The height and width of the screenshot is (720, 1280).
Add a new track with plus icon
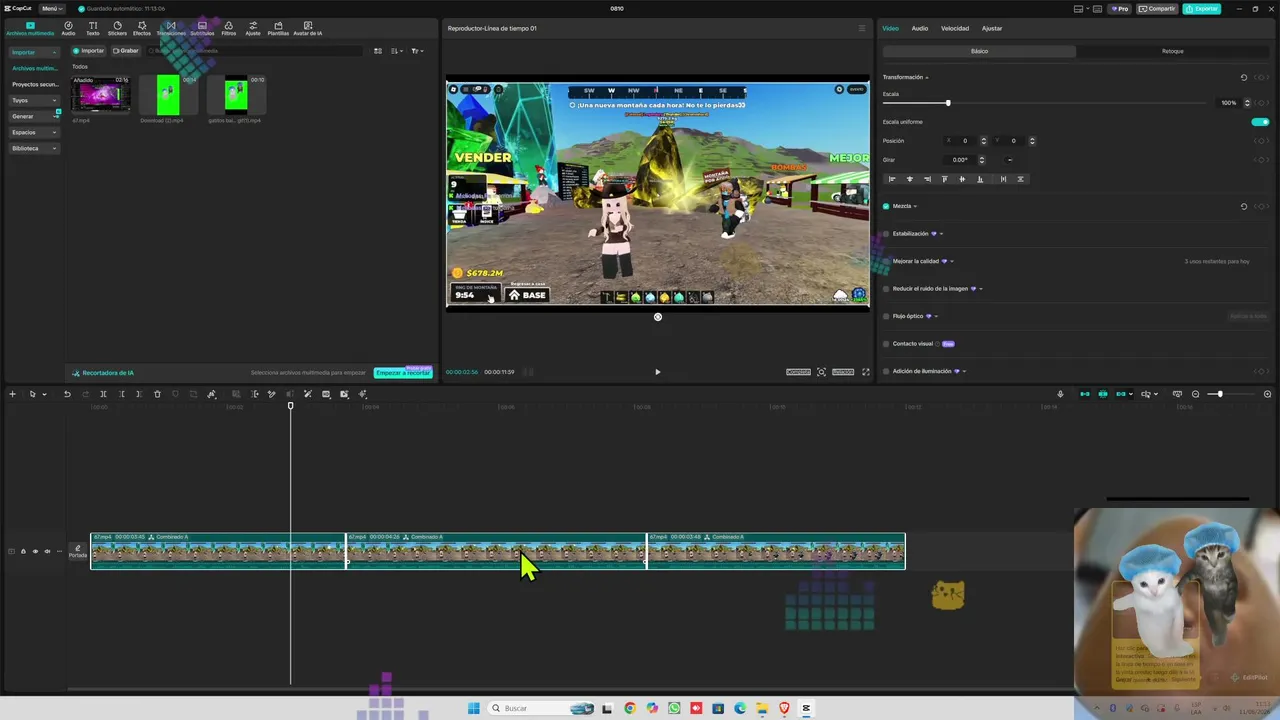click(13, 394)
